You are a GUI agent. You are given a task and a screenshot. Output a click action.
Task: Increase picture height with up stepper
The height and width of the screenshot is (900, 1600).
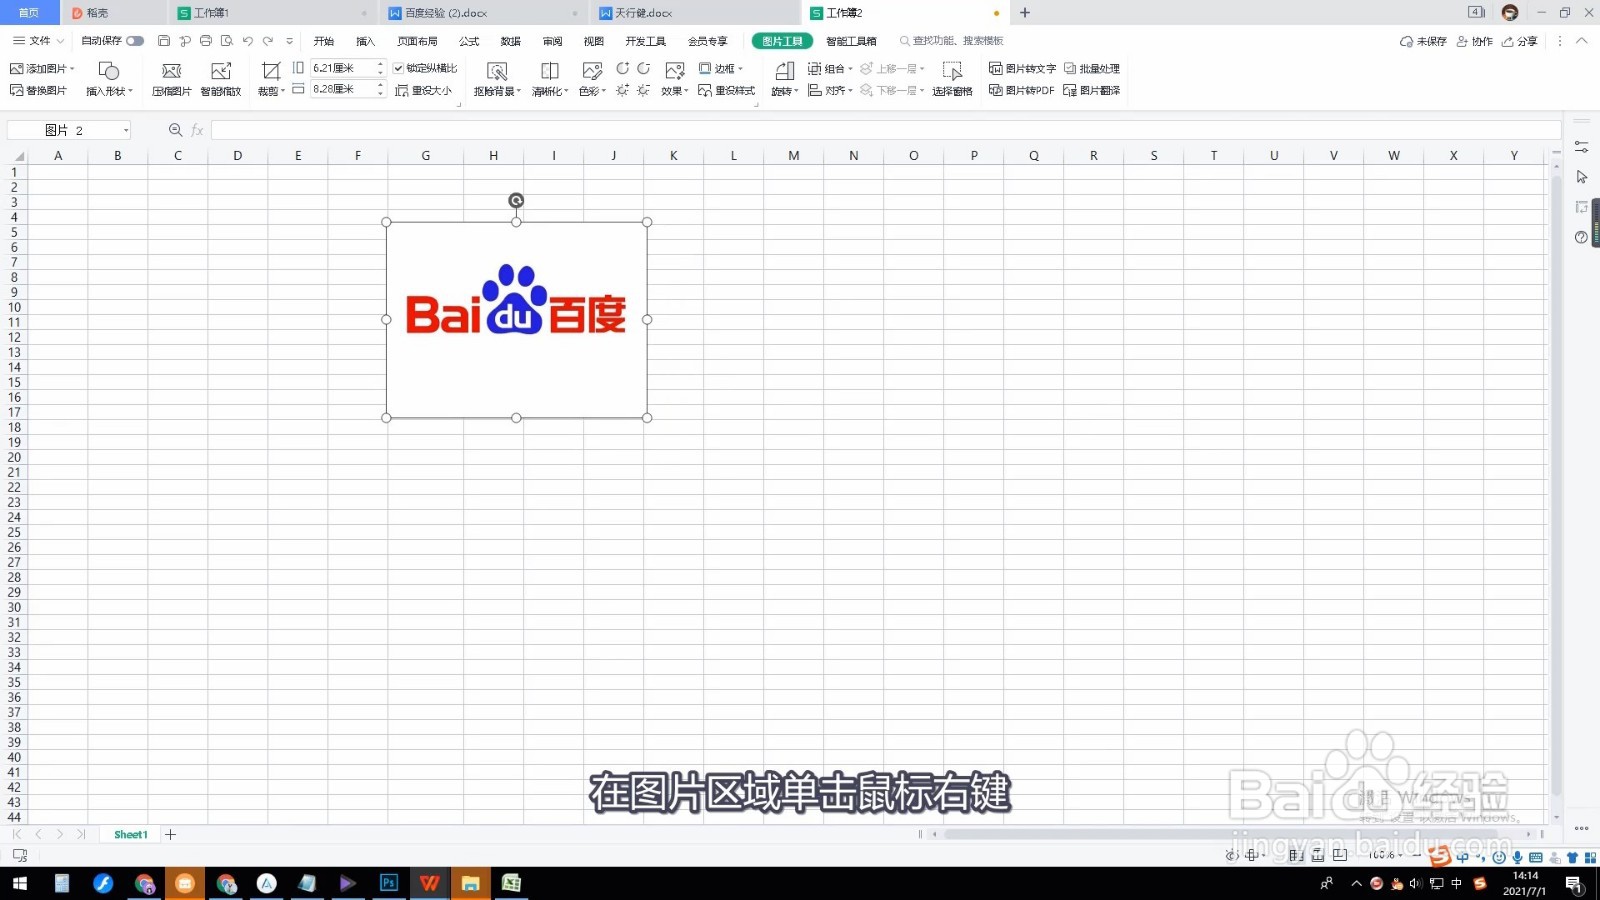pyautogui.click(x=380, y=64)
